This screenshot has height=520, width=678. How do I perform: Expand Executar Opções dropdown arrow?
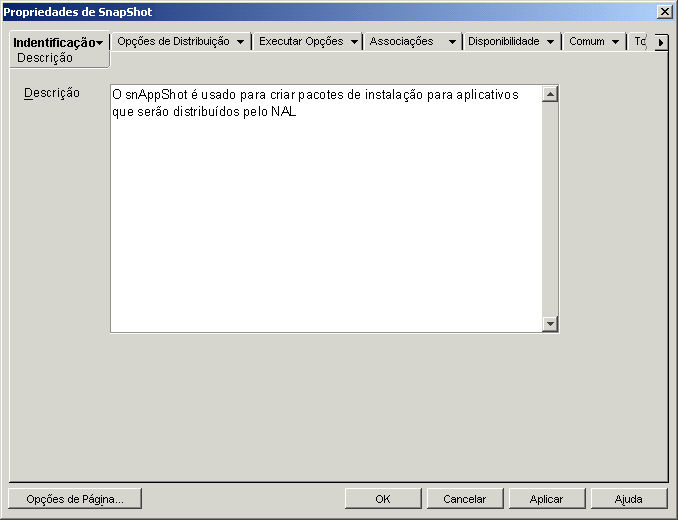click(x=354, y=42)
